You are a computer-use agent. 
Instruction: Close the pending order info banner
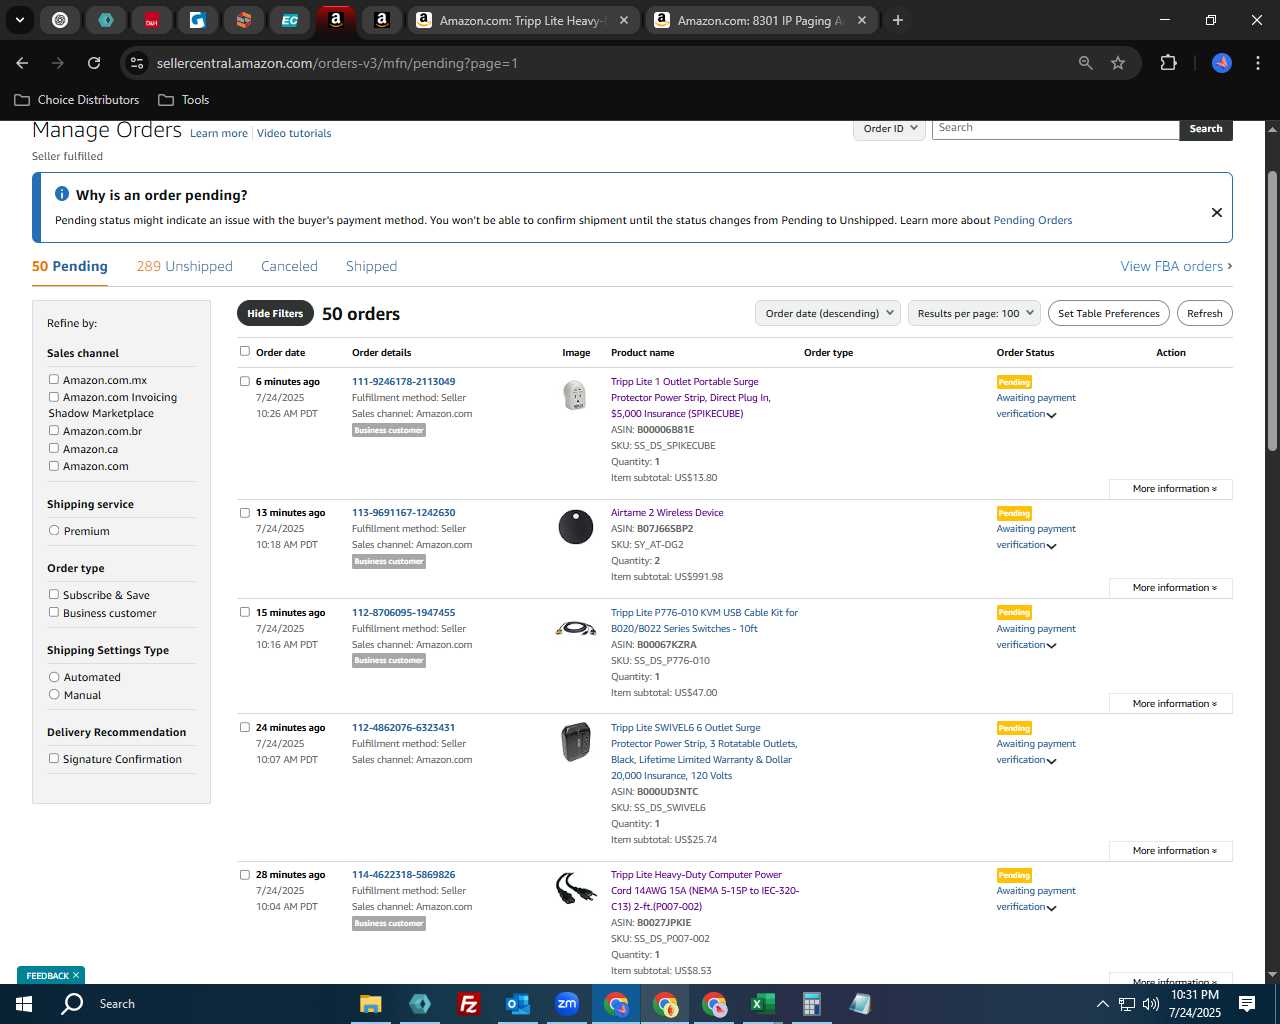coord(1217,212)
